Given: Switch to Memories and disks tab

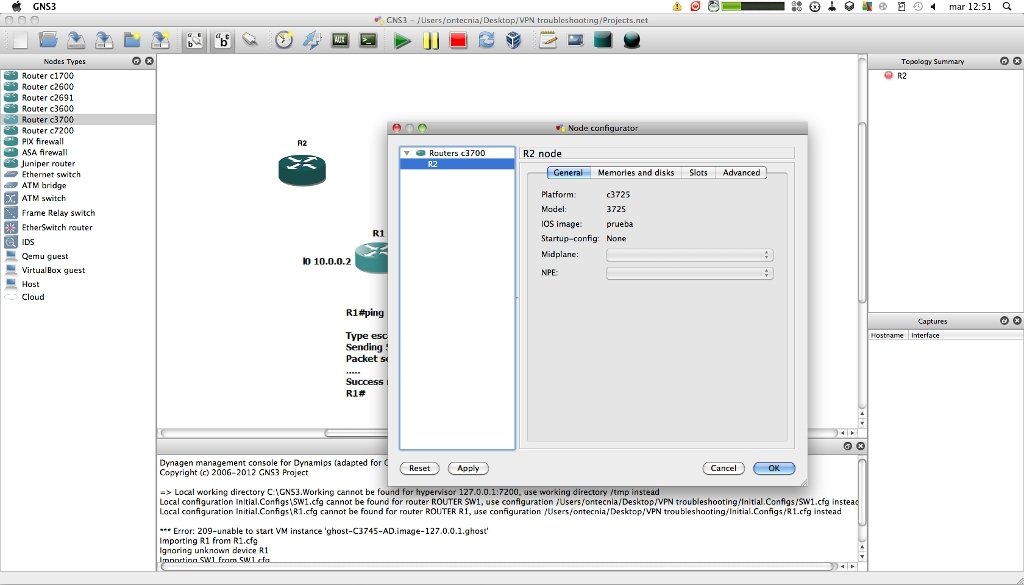Looking at the screenshot, I should click(x=636, y=173).
